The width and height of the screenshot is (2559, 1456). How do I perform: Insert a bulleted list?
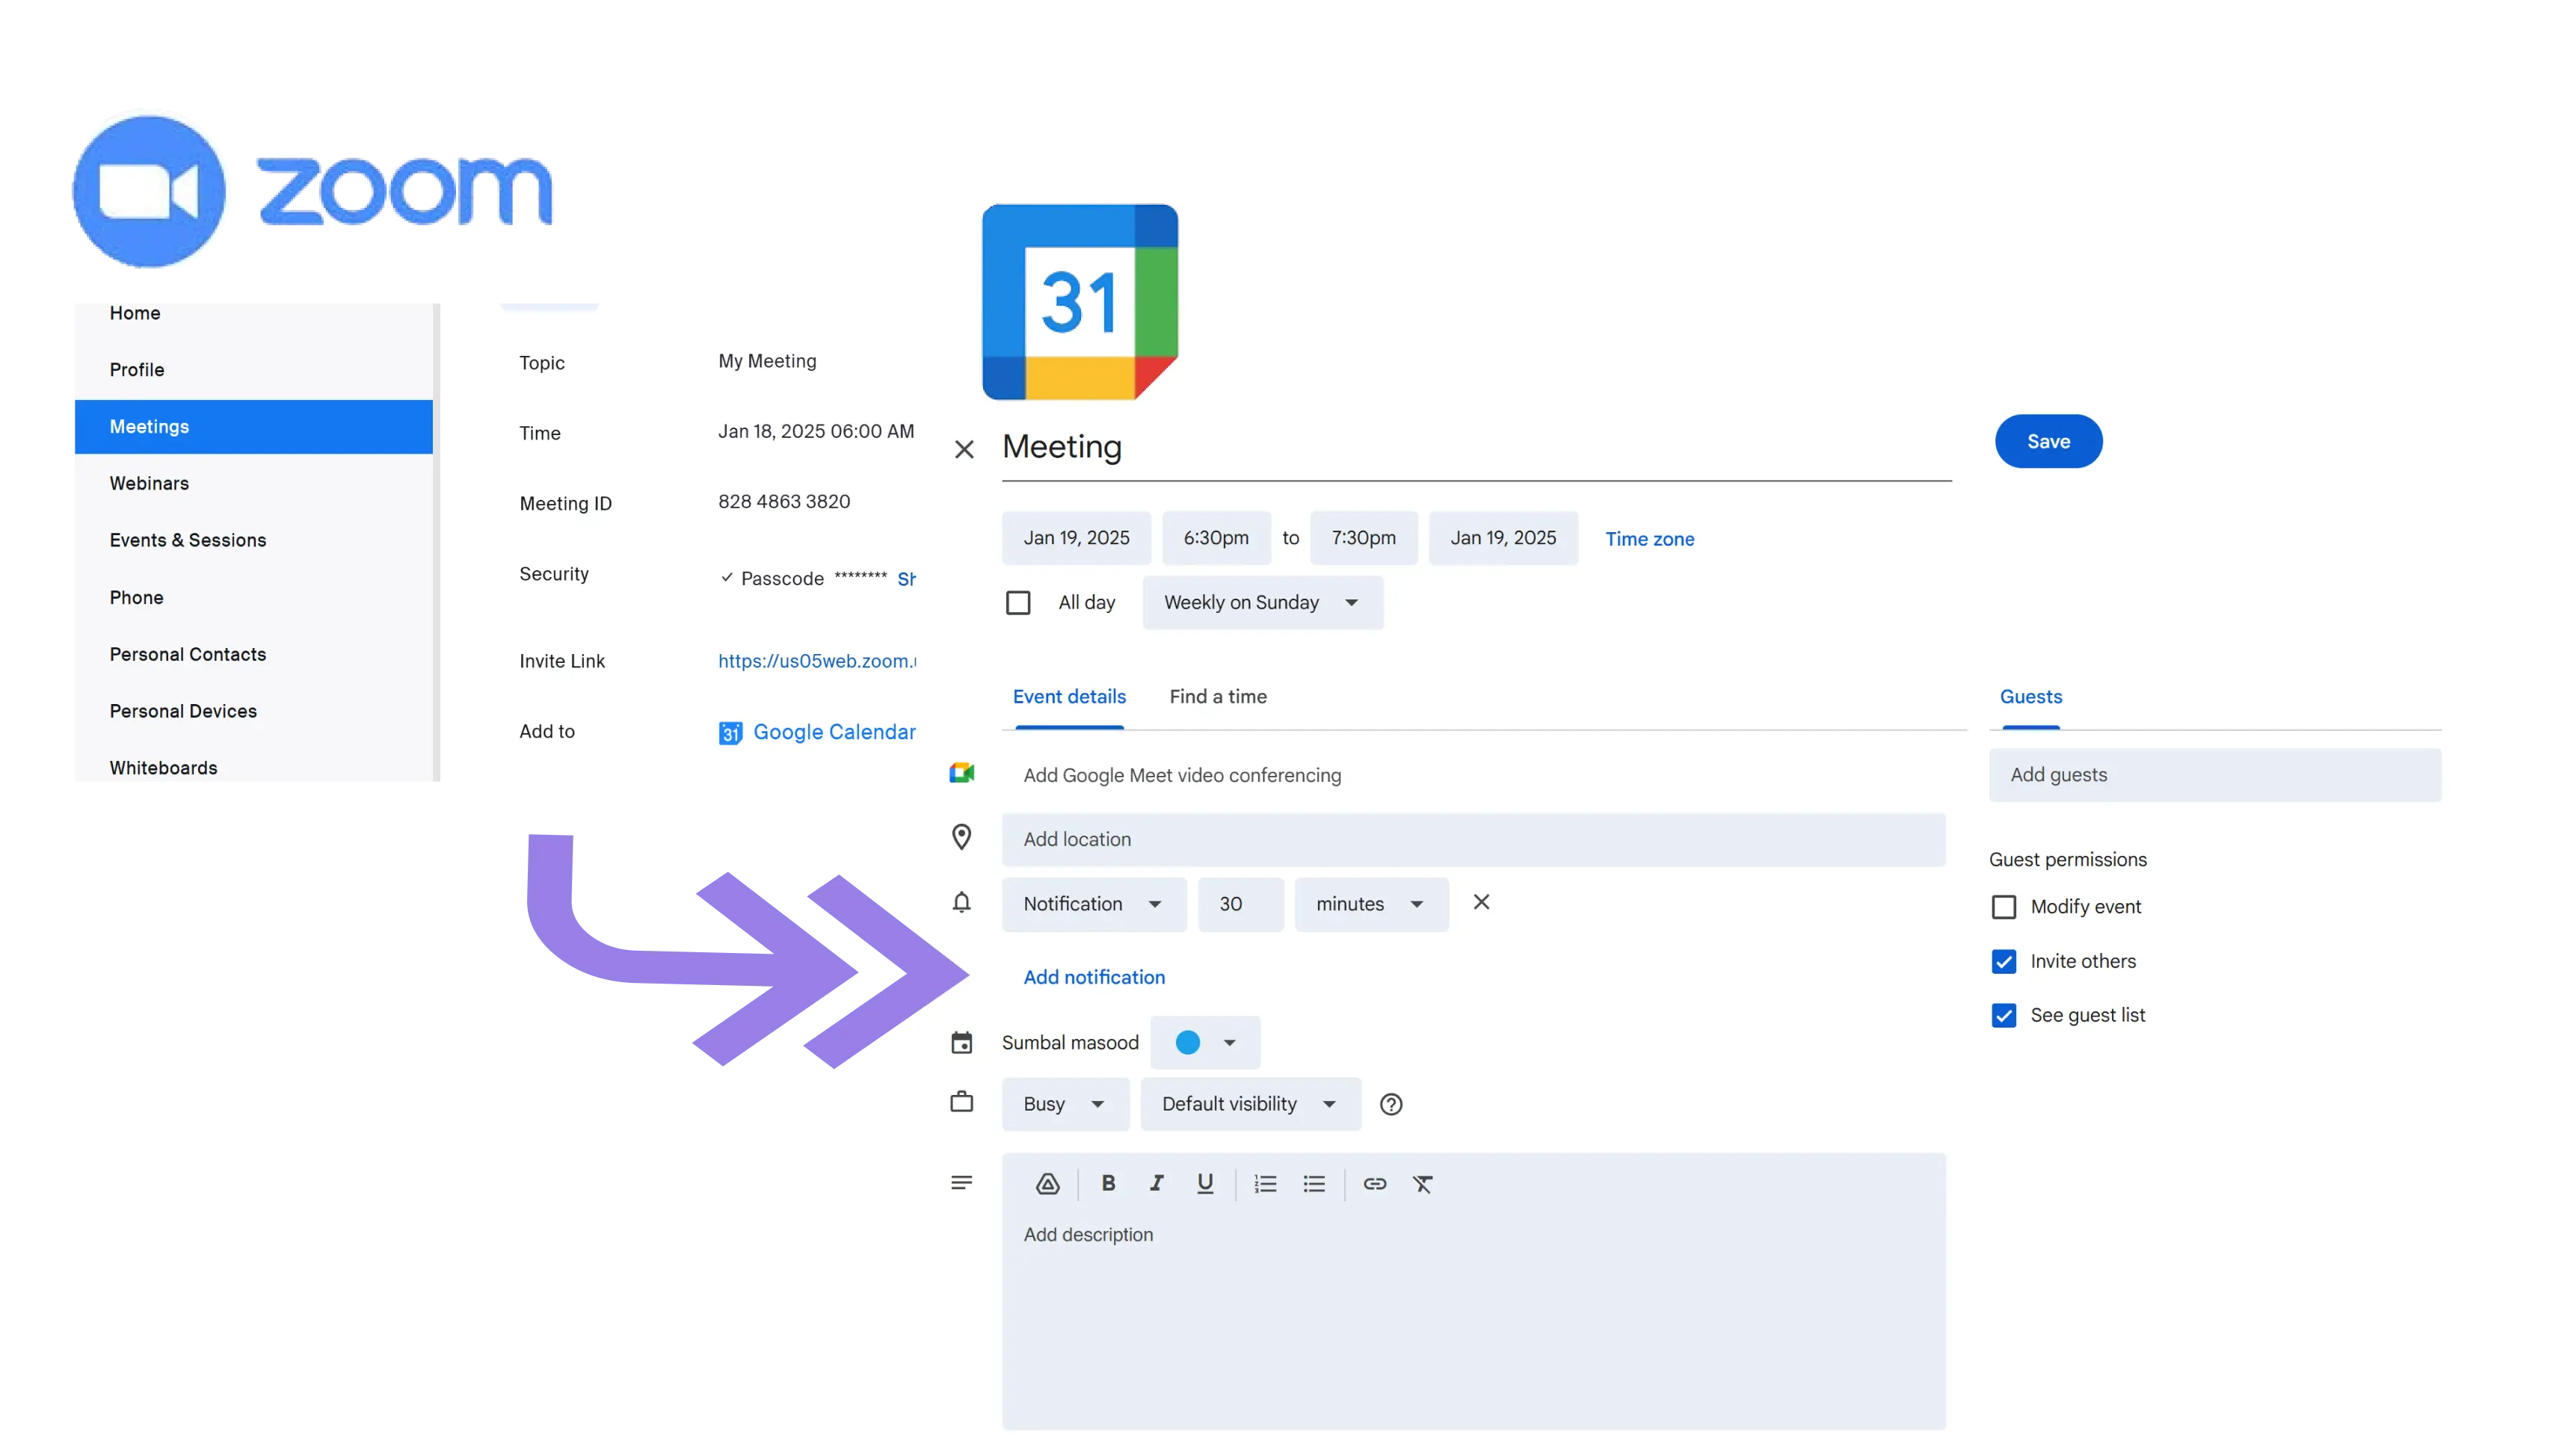coord(1314,1184)
